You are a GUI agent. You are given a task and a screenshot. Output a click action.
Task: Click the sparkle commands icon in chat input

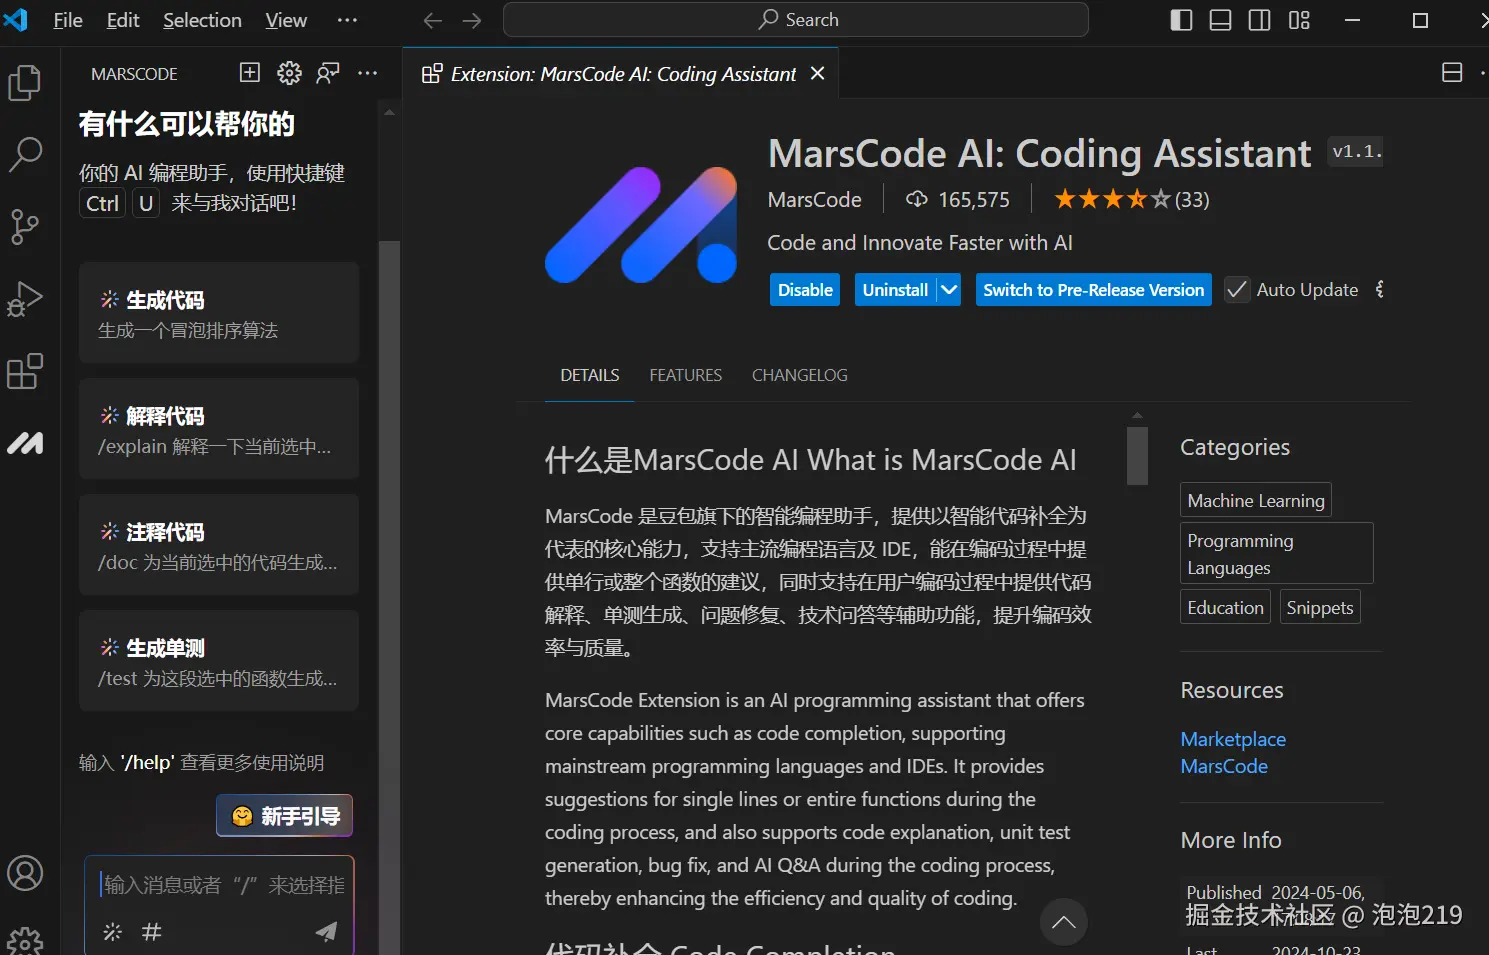pyautogui.click(x=113, y=931)
